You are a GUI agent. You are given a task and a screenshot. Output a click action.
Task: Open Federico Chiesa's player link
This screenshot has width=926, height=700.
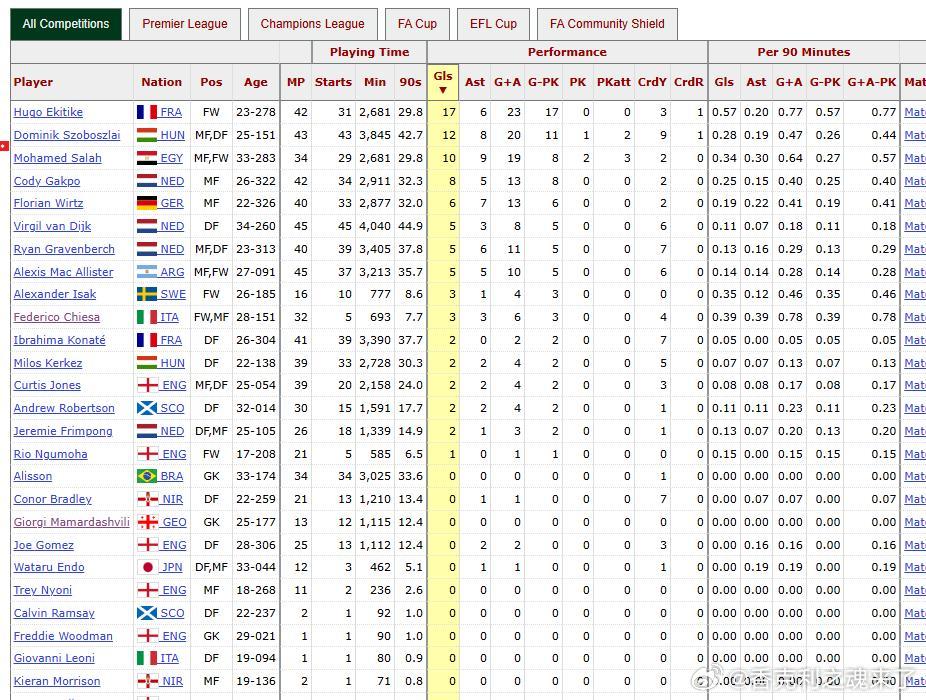[57, 317]
